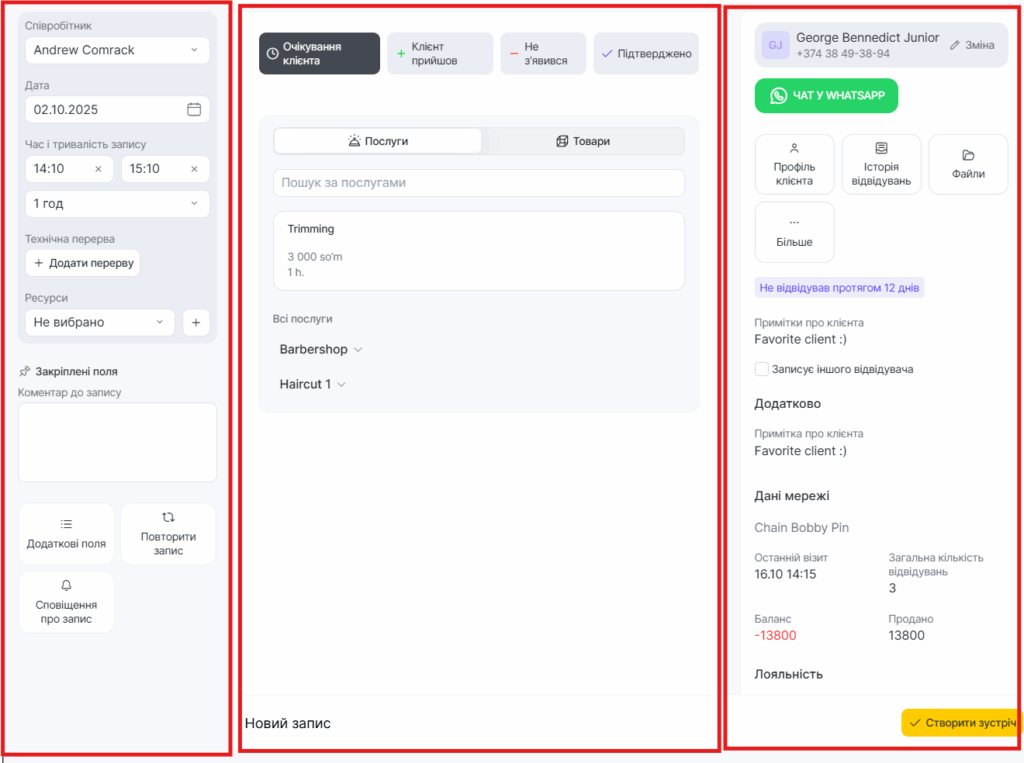The width and height of the screenshot is (1024, 763).
Task: Open Сповіщення про запис notifications
Action: pyautogui.click(x=66, y=602)
